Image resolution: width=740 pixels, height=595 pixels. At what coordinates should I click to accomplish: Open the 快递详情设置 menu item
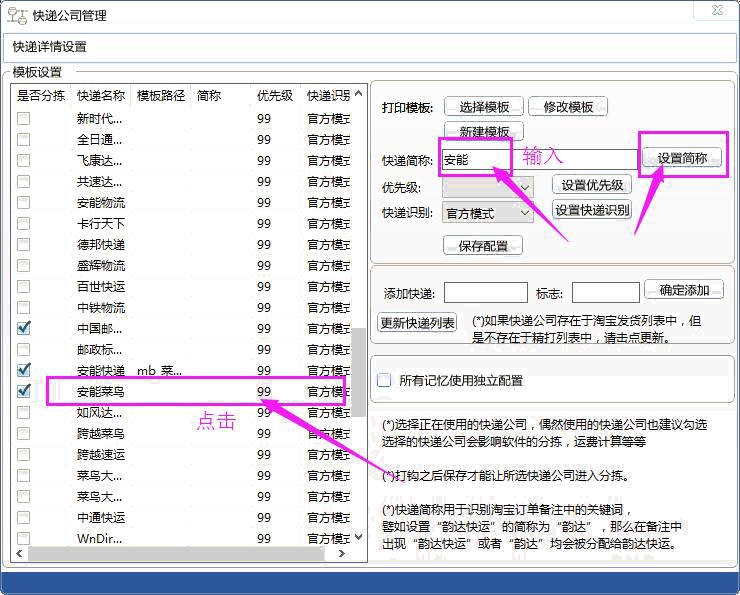pos(50,47)
